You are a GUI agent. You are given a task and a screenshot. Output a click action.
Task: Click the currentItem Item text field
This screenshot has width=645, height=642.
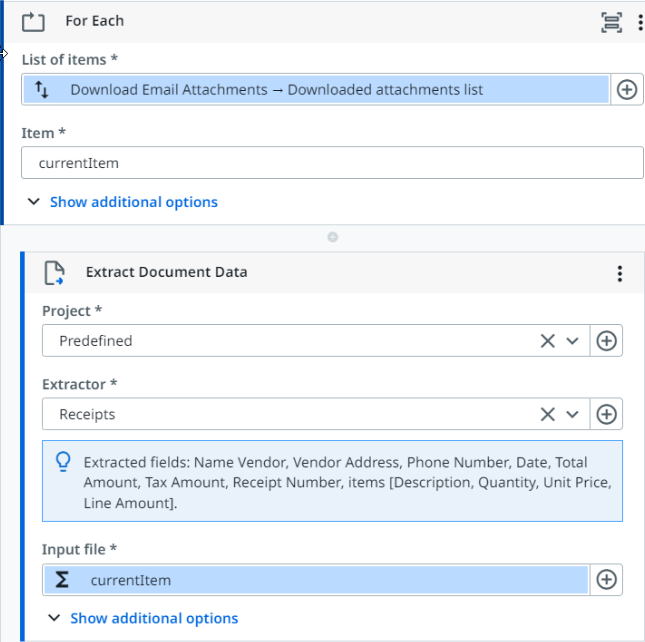click(x=332, y=163)
